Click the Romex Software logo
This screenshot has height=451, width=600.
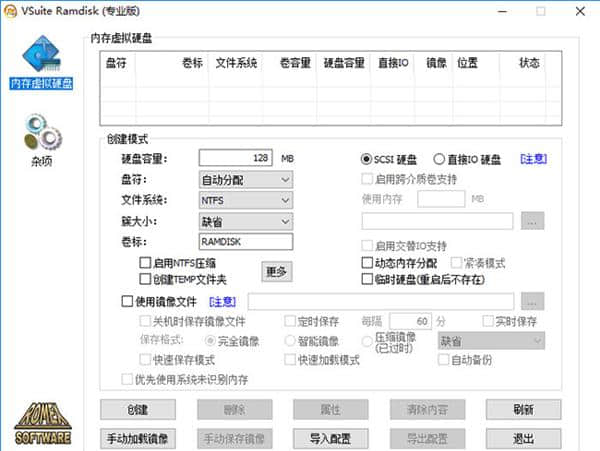tap(41, 422)
